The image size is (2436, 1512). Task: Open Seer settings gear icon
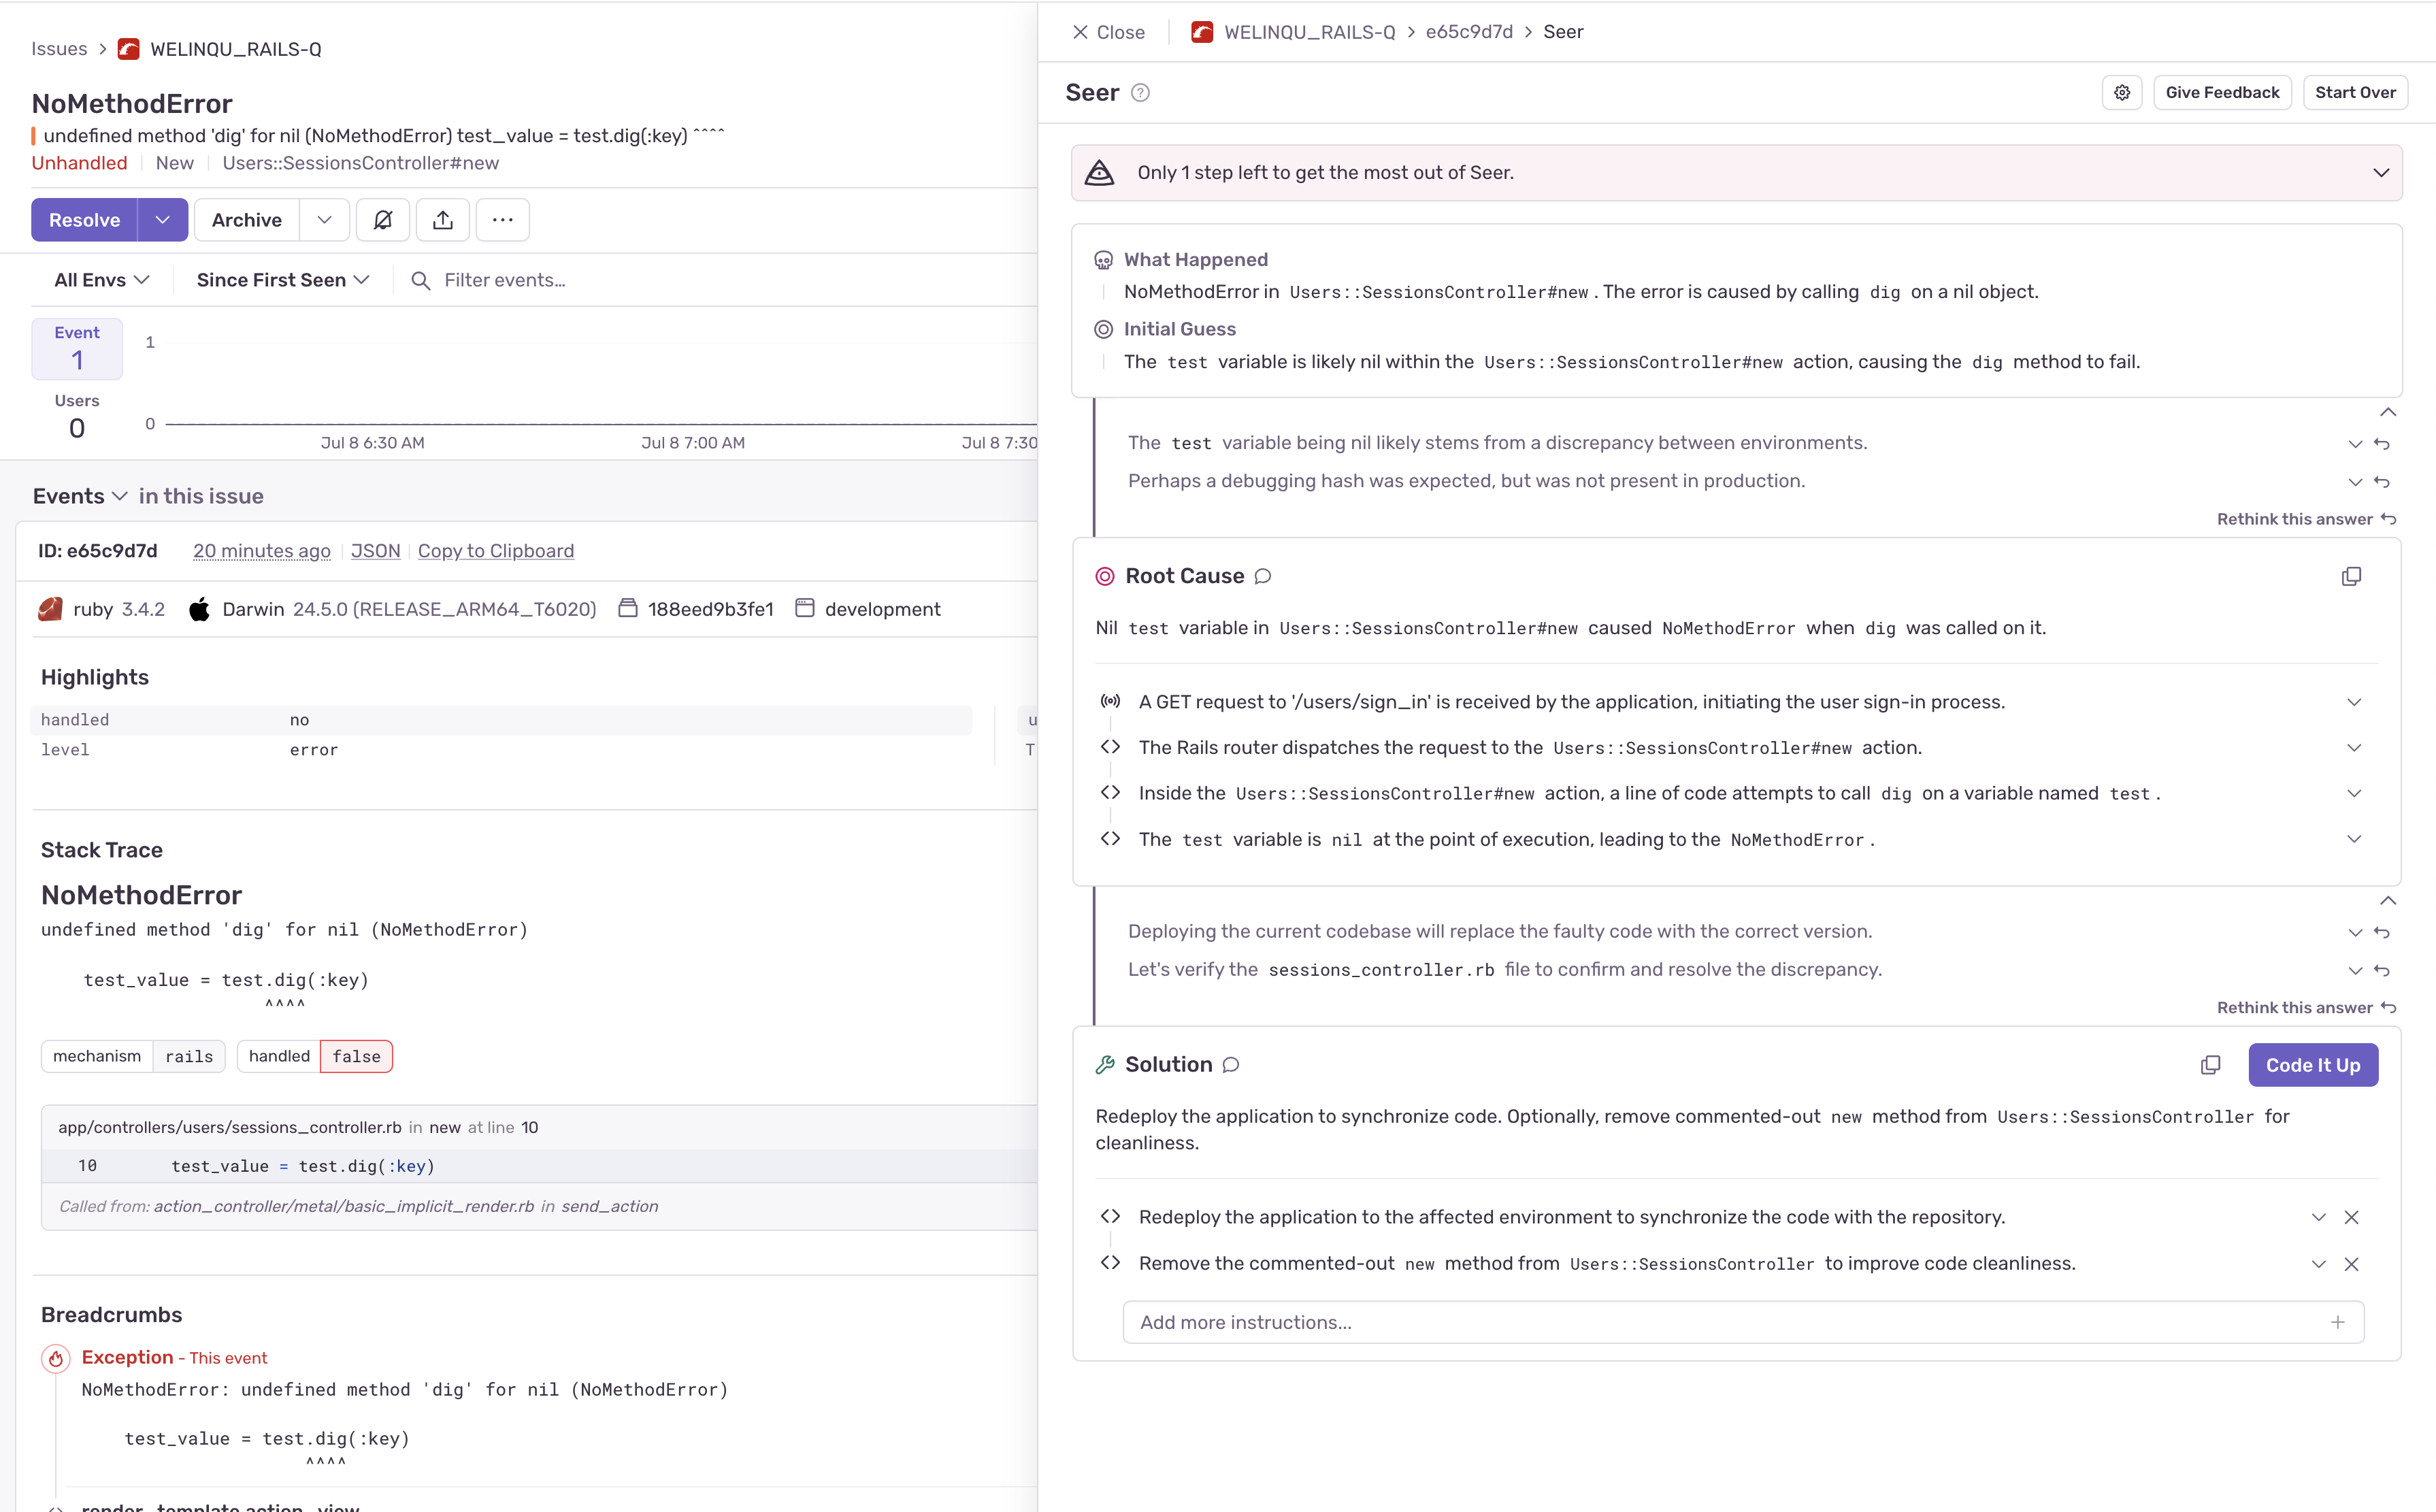2122,92
